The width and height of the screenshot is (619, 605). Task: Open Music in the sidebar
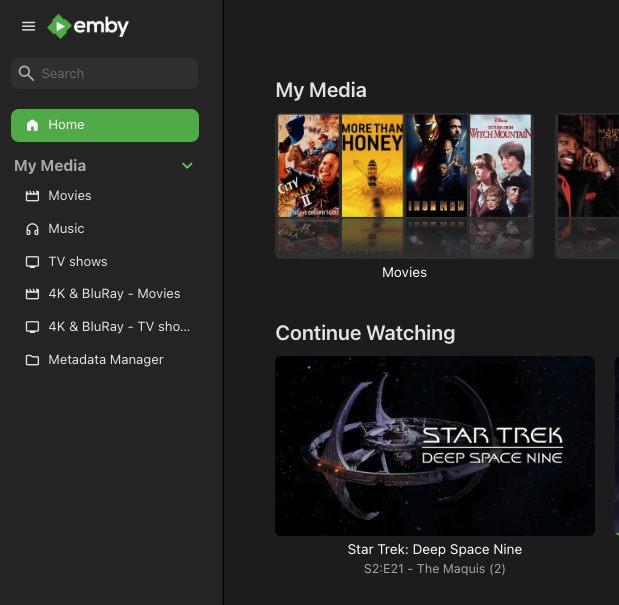pos(105,229)
